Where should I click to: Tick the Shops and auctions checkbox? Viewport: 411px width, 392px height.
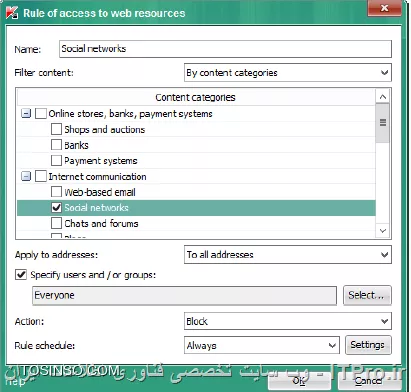coord(56,129)
